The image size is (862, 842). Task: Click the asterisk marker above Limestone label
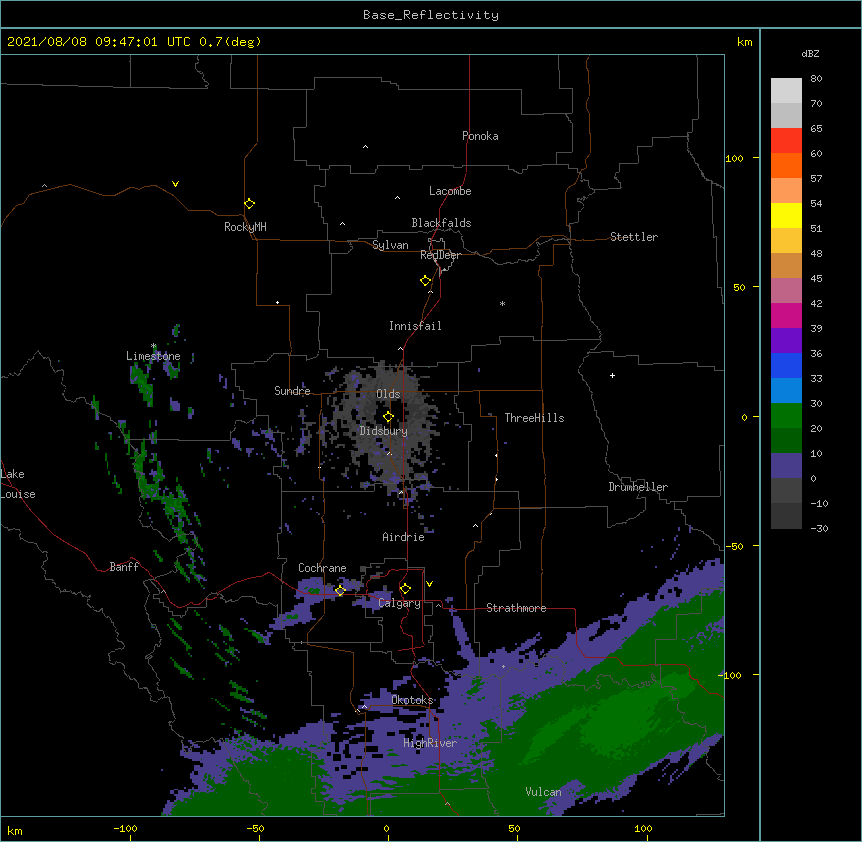154,346
